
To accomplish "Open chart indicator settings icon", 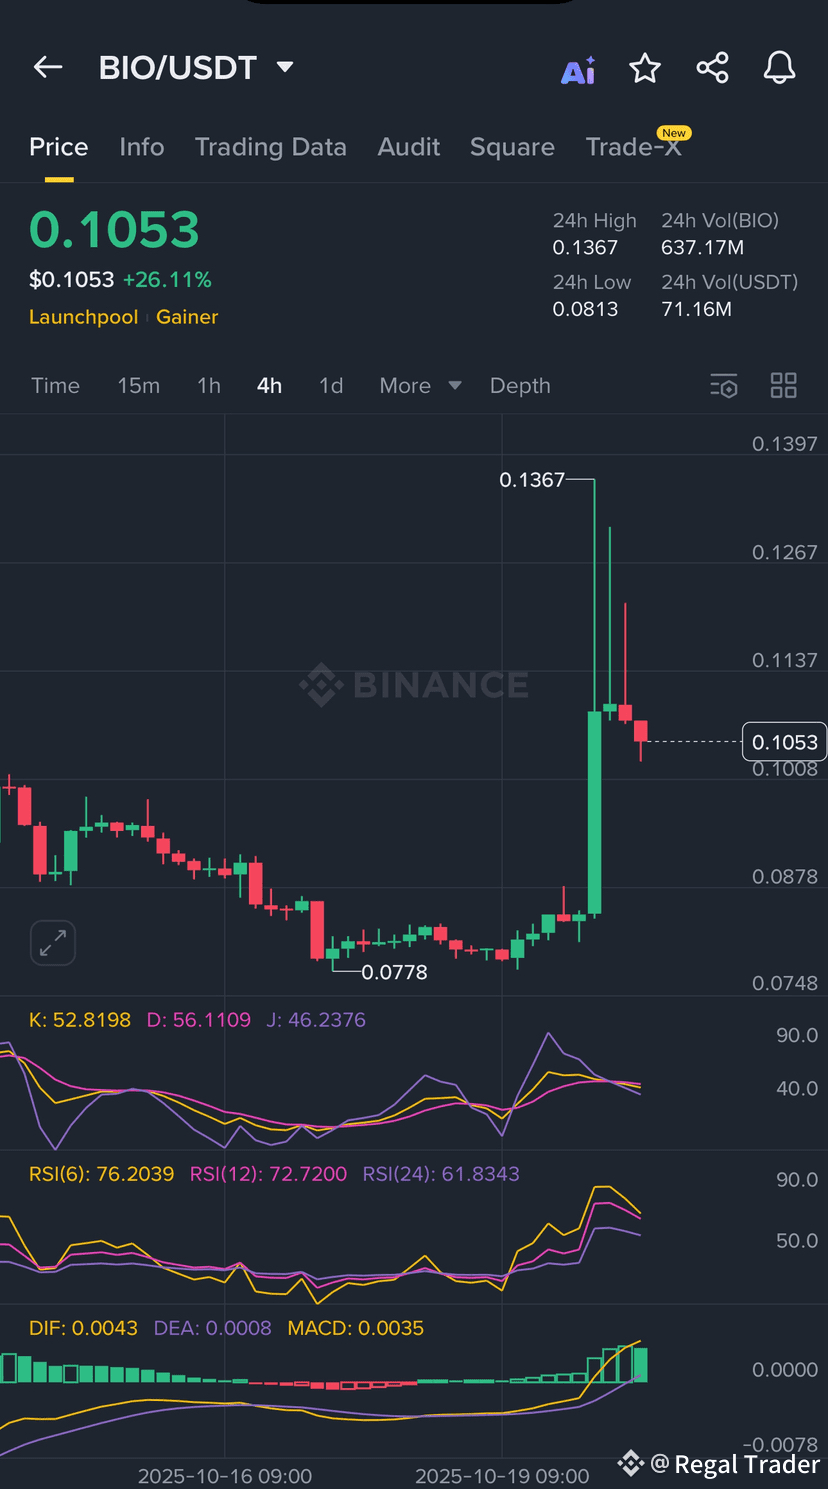I will pyautogui.click(x=723, y=386).
